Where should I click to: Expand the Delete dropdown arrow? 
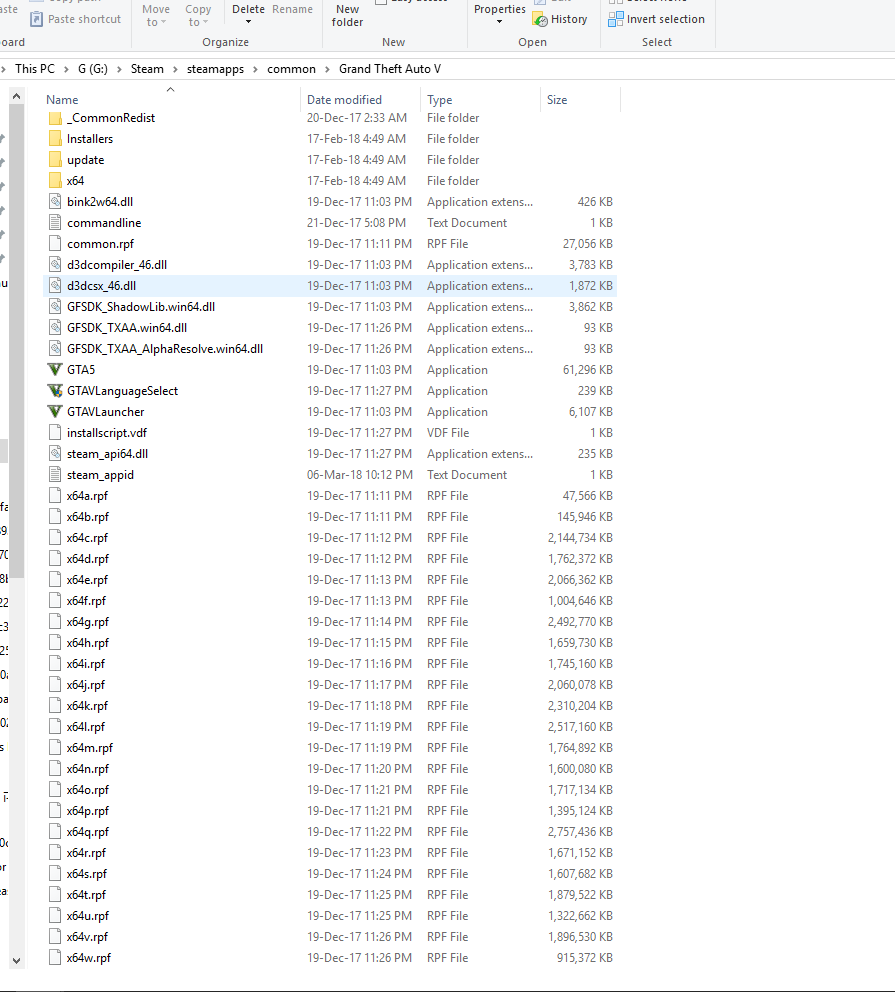[x=249, y=22]
